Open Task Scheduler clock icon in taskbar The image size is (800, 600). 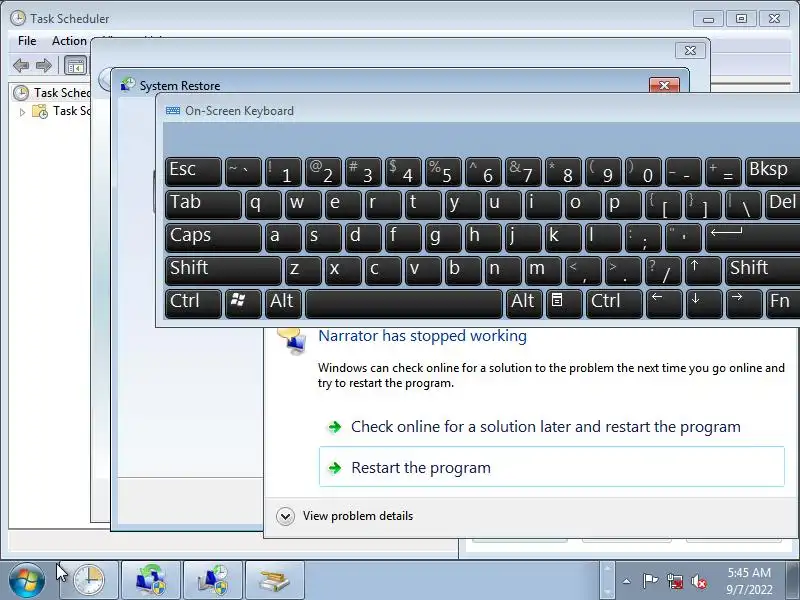pos(89,581)
